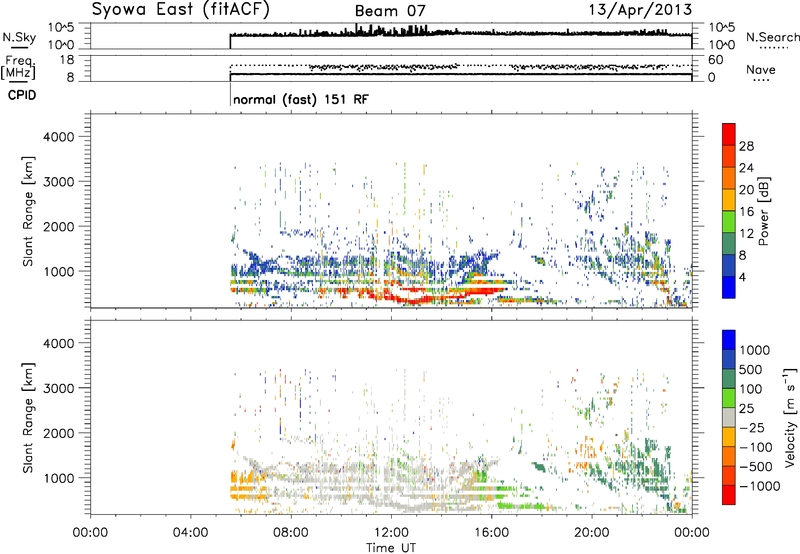The image size is (800, 554).
Task: Click the 'N.Search' legend label
Action: click(773, 37)
